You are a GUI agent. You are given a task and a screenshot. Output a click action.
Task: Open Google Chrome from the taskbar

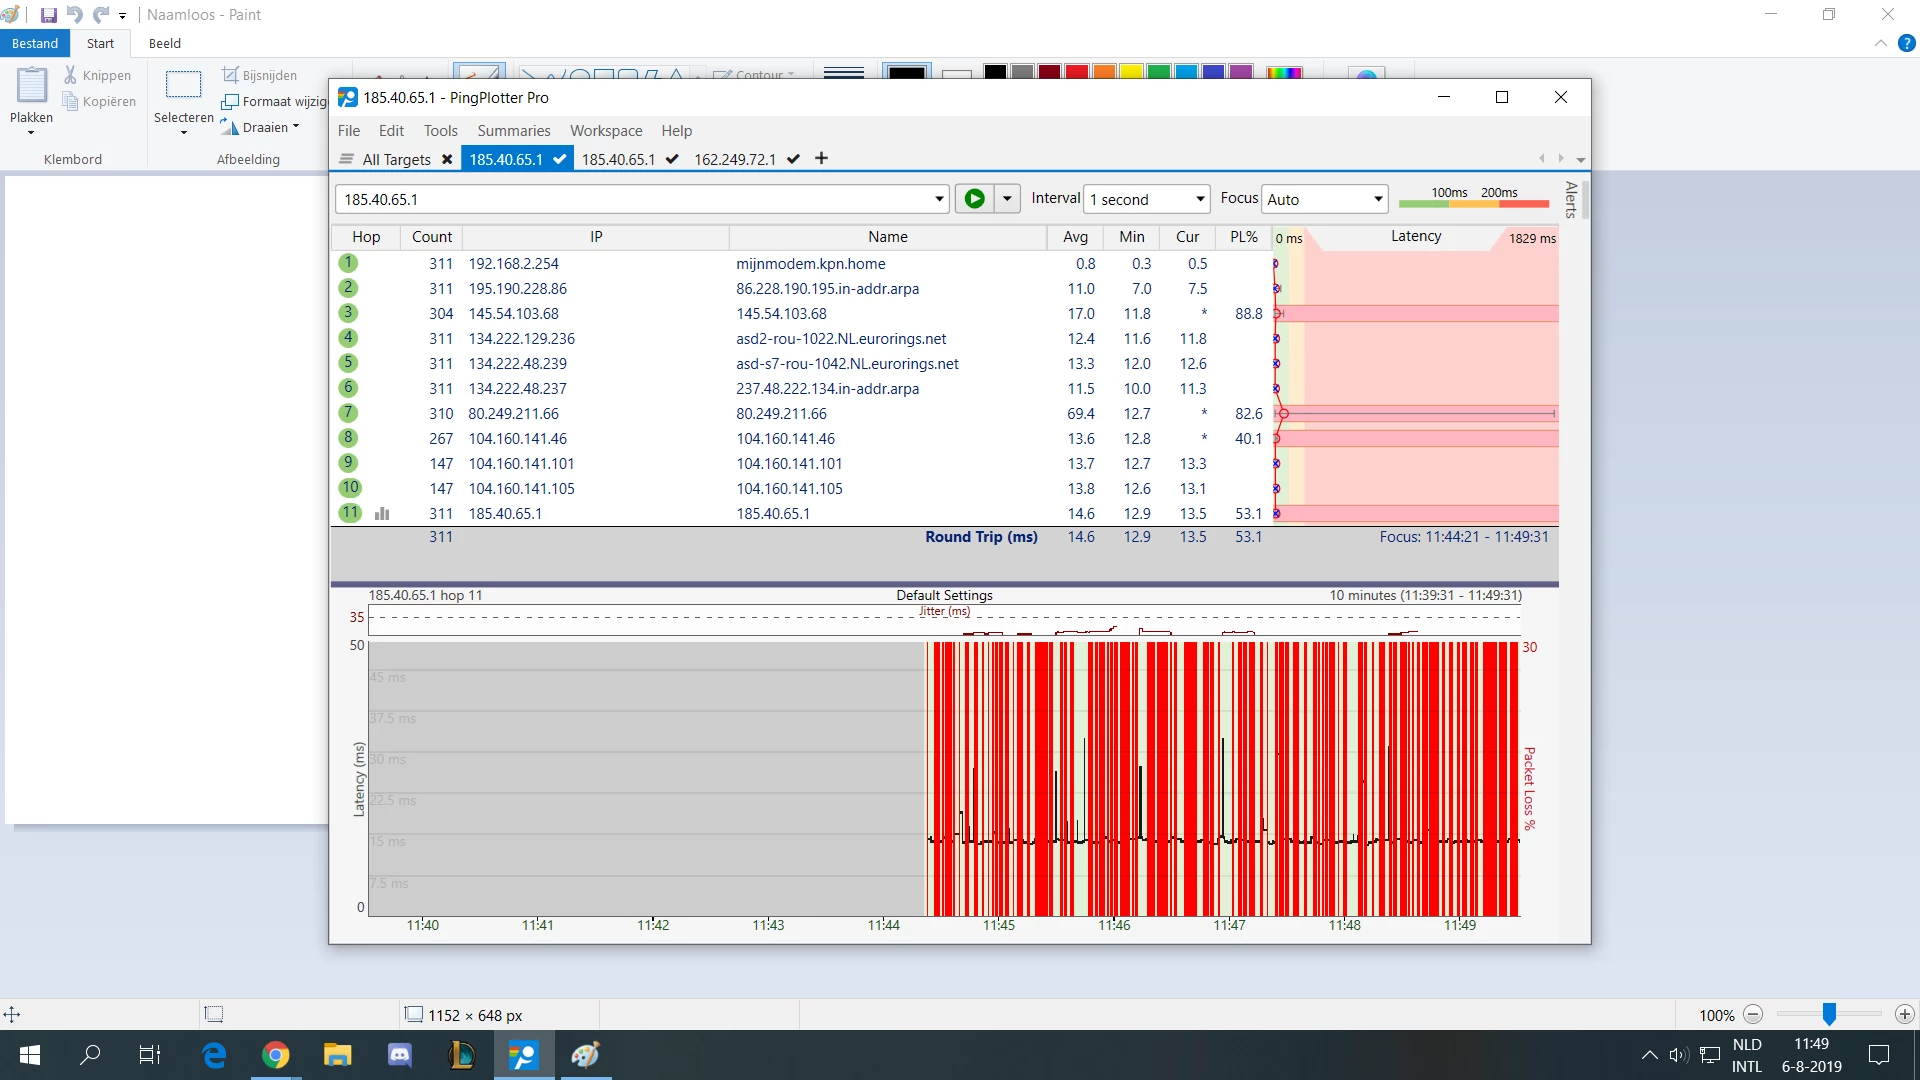coord(276,1055)
